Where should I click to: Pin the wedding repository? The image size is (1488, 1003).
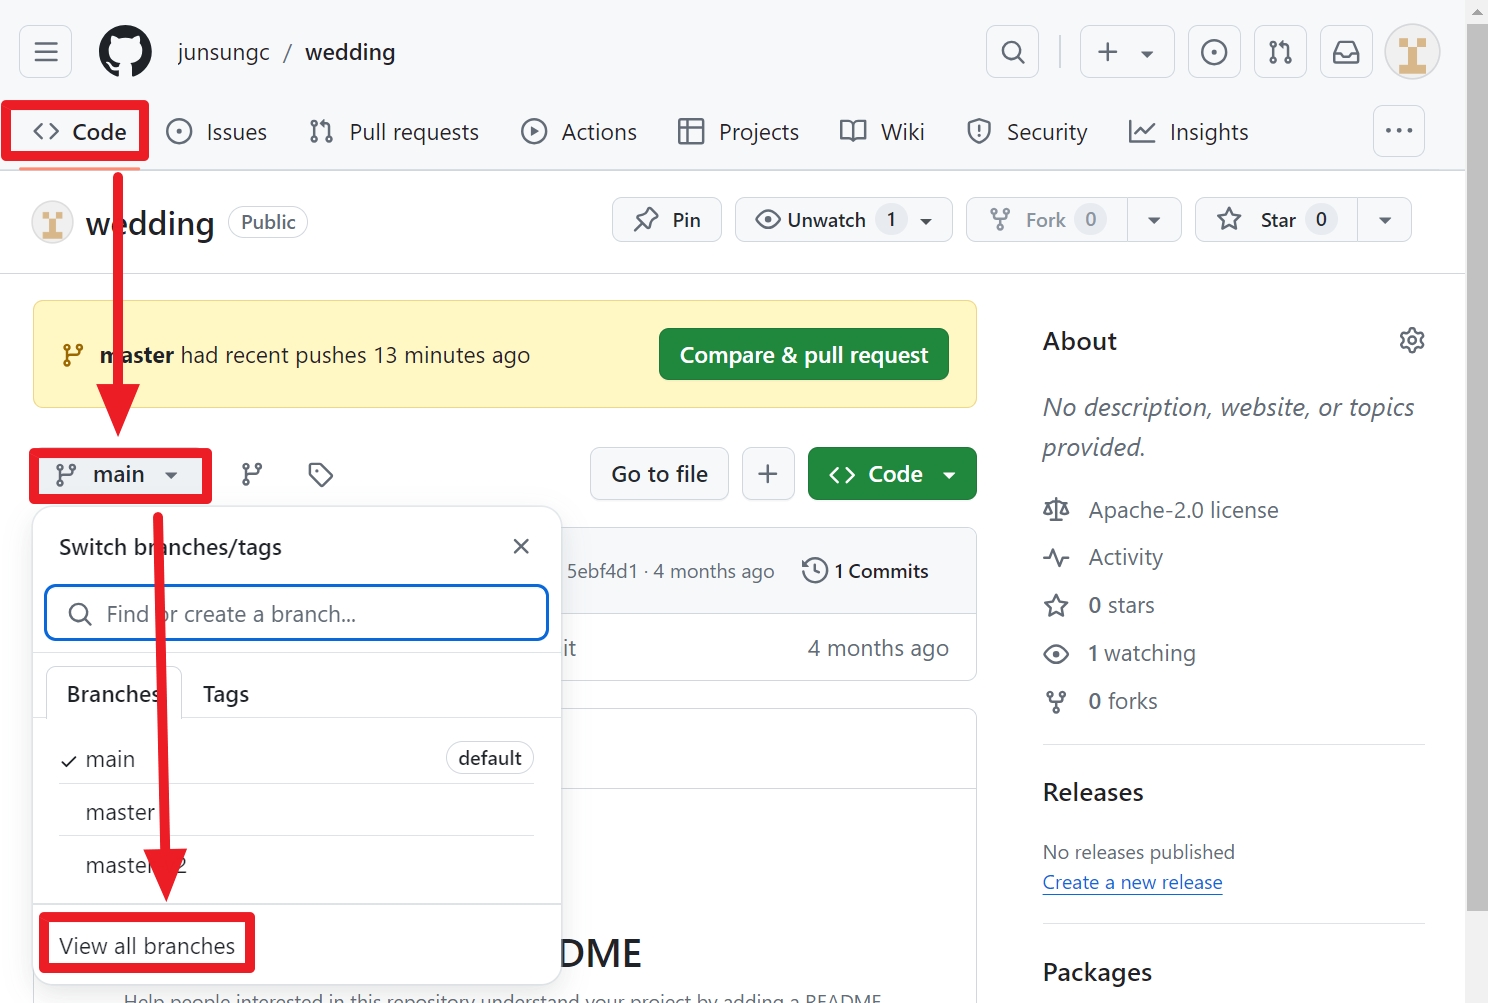[x=667, y=220]
